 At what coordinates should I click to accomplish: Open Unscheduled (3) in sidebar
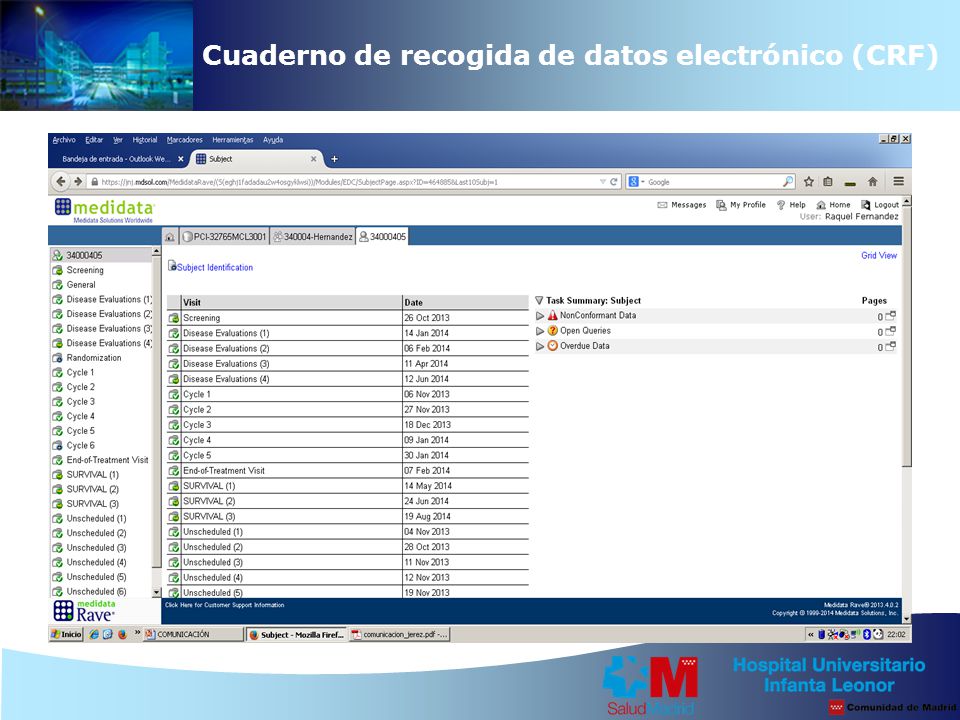(x=96, y=549)
